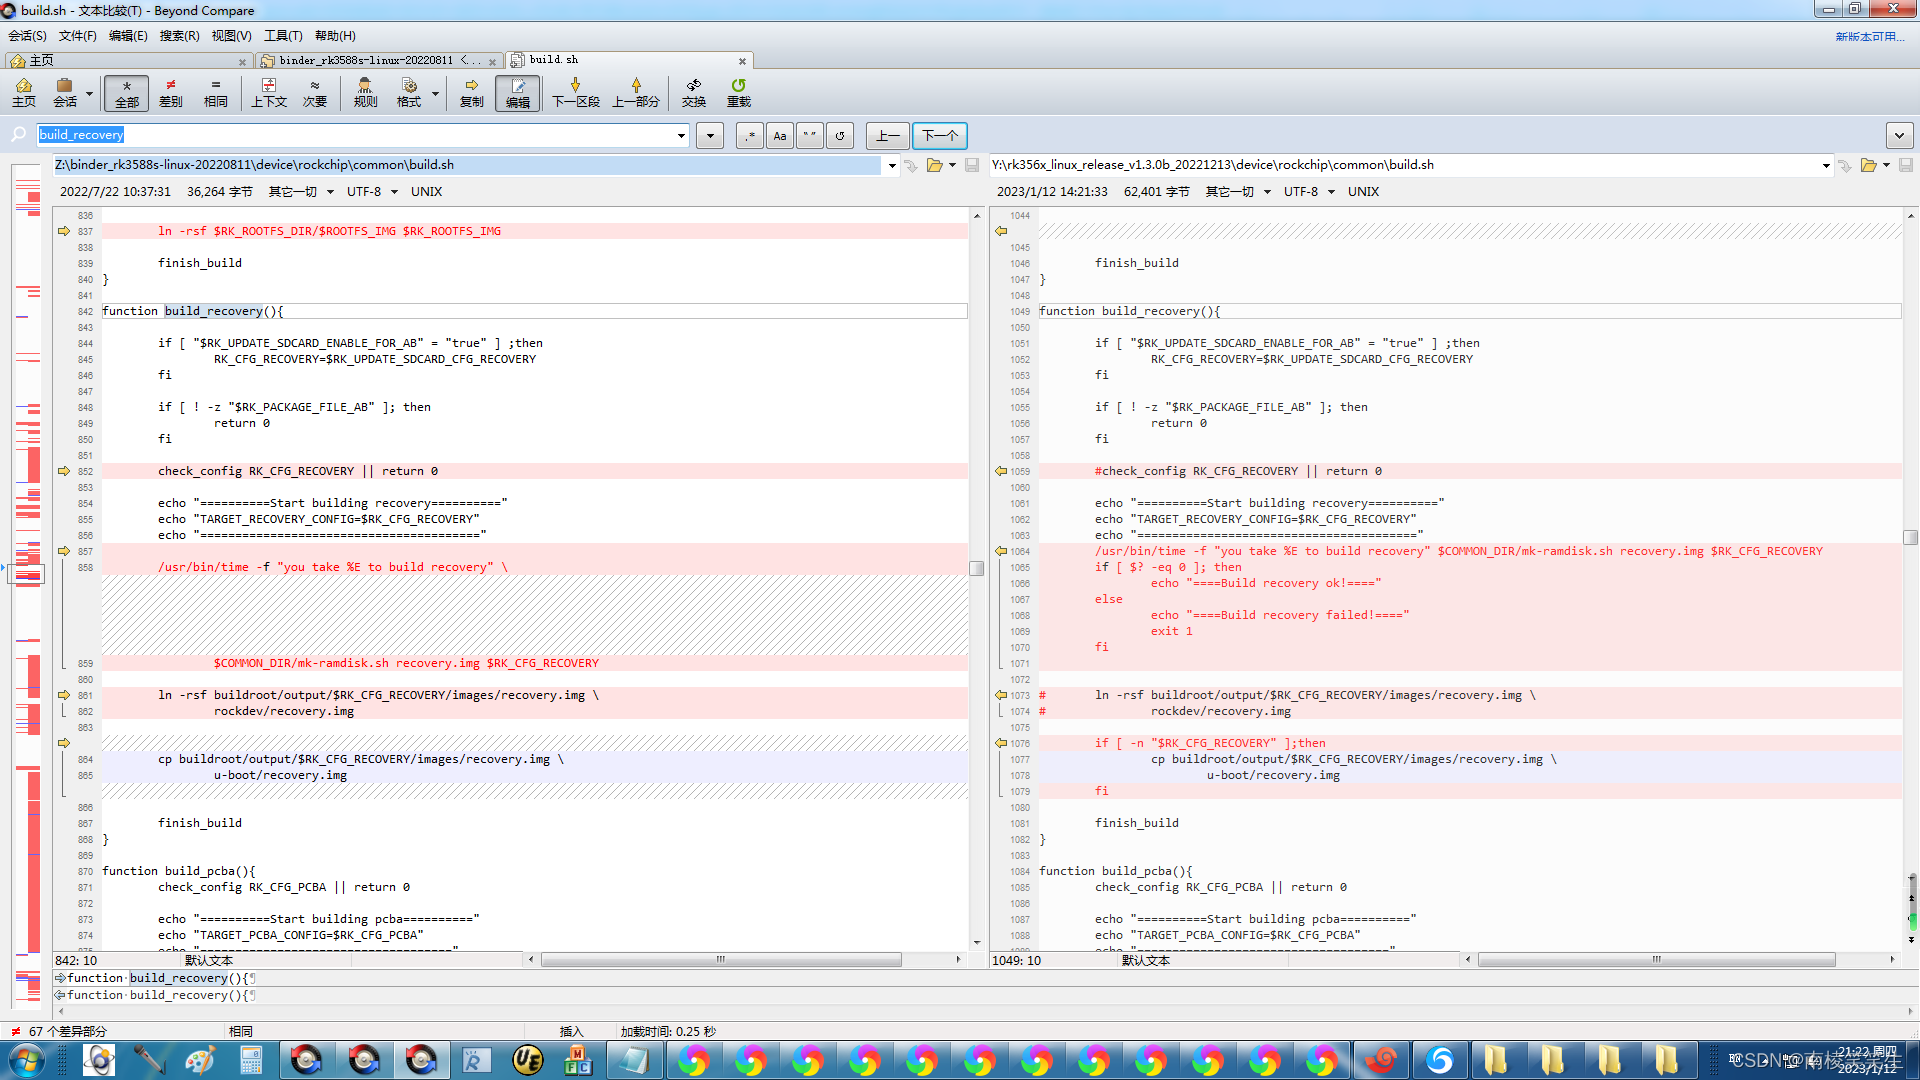Swap sides with the 交换 button

[x=693, y=92]
